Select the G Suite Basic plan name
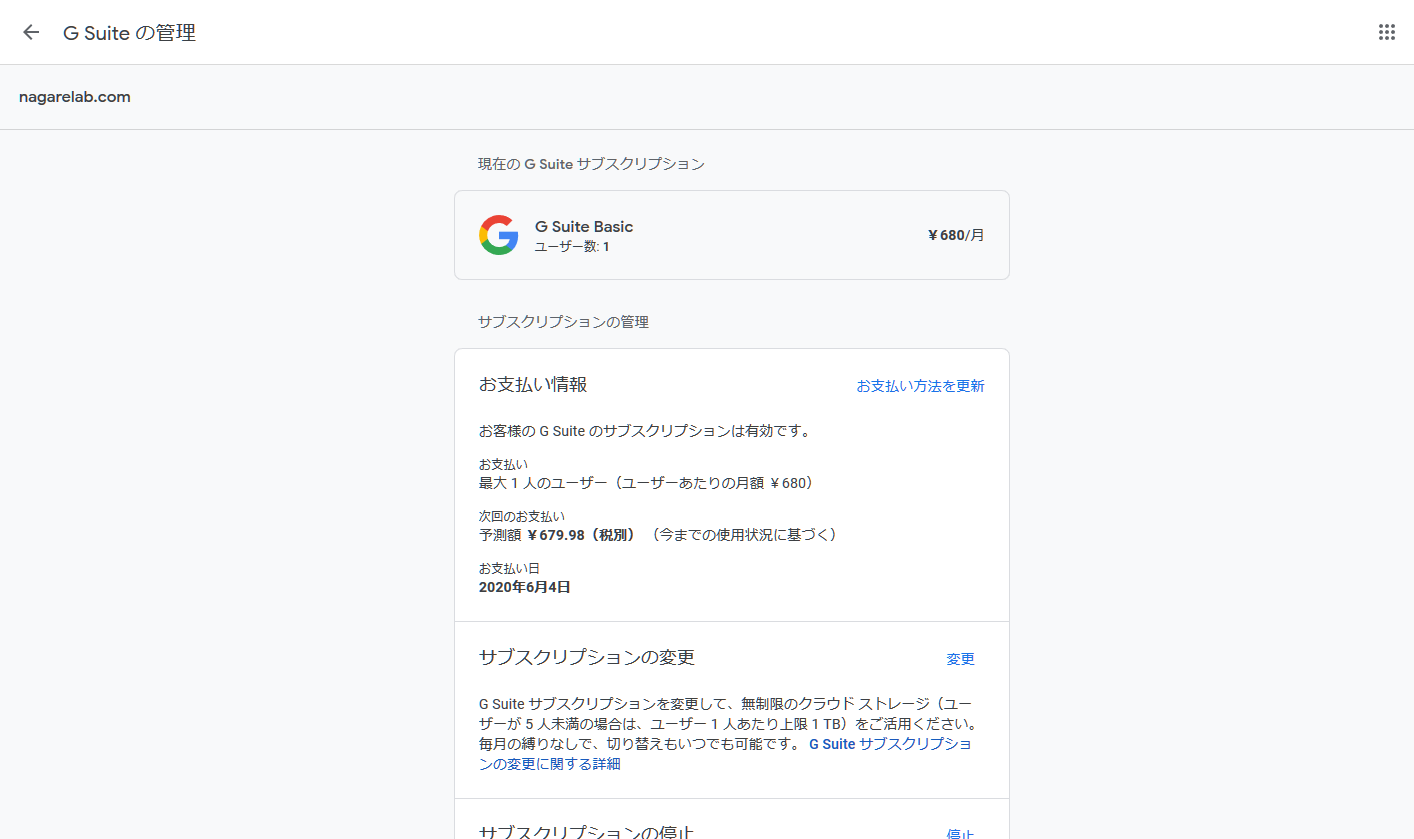Image resolution: width=1414 pixels, height=839 pixels. 584,227
